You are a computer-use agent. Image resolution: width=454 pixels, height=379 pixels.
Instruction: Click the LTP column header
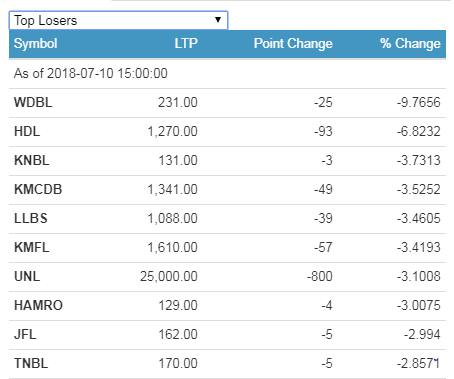pyautogui.click(x=186, y=44)
